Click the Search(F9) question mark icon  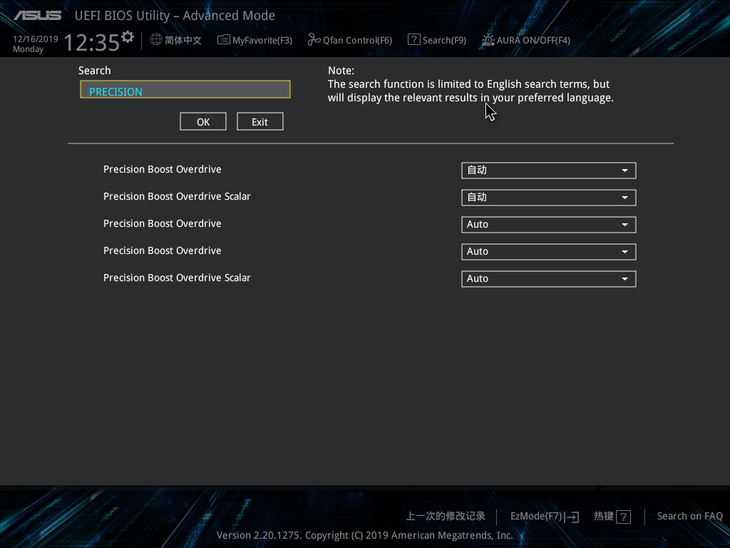point(413,40)
